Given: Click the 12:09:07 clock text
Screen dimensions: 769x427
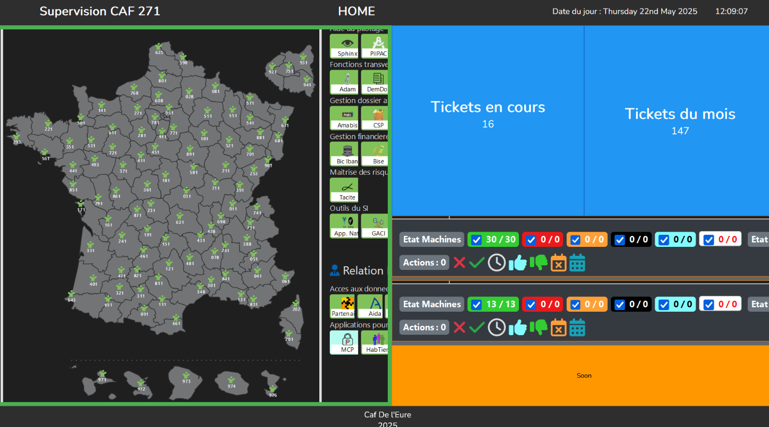Looking at the screenshot, I should [x=731, y=11].
